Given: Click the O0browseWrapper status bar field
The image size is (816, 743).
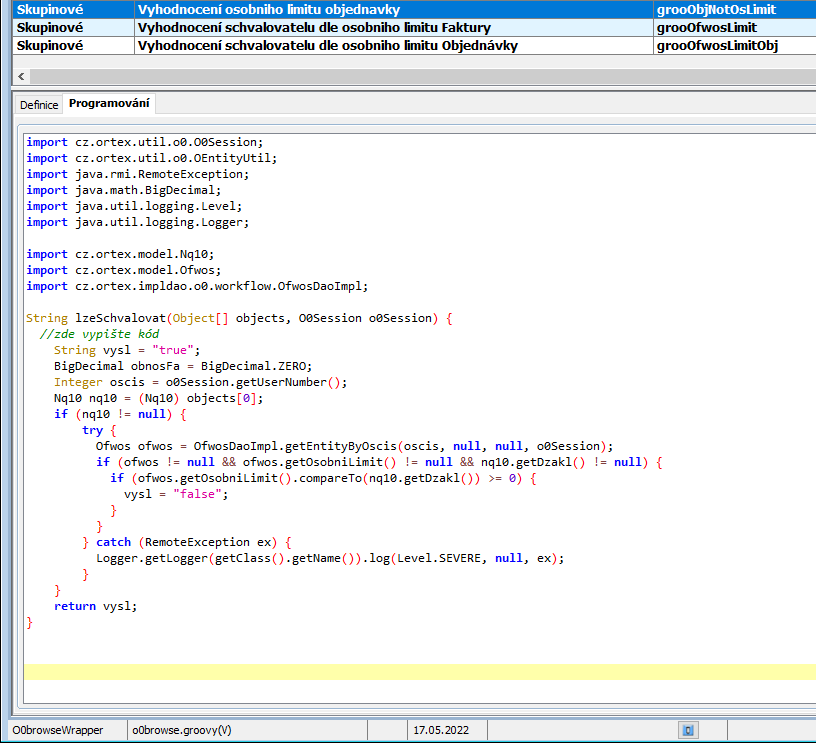Looking at the screenshot, I should coord(58,731).
